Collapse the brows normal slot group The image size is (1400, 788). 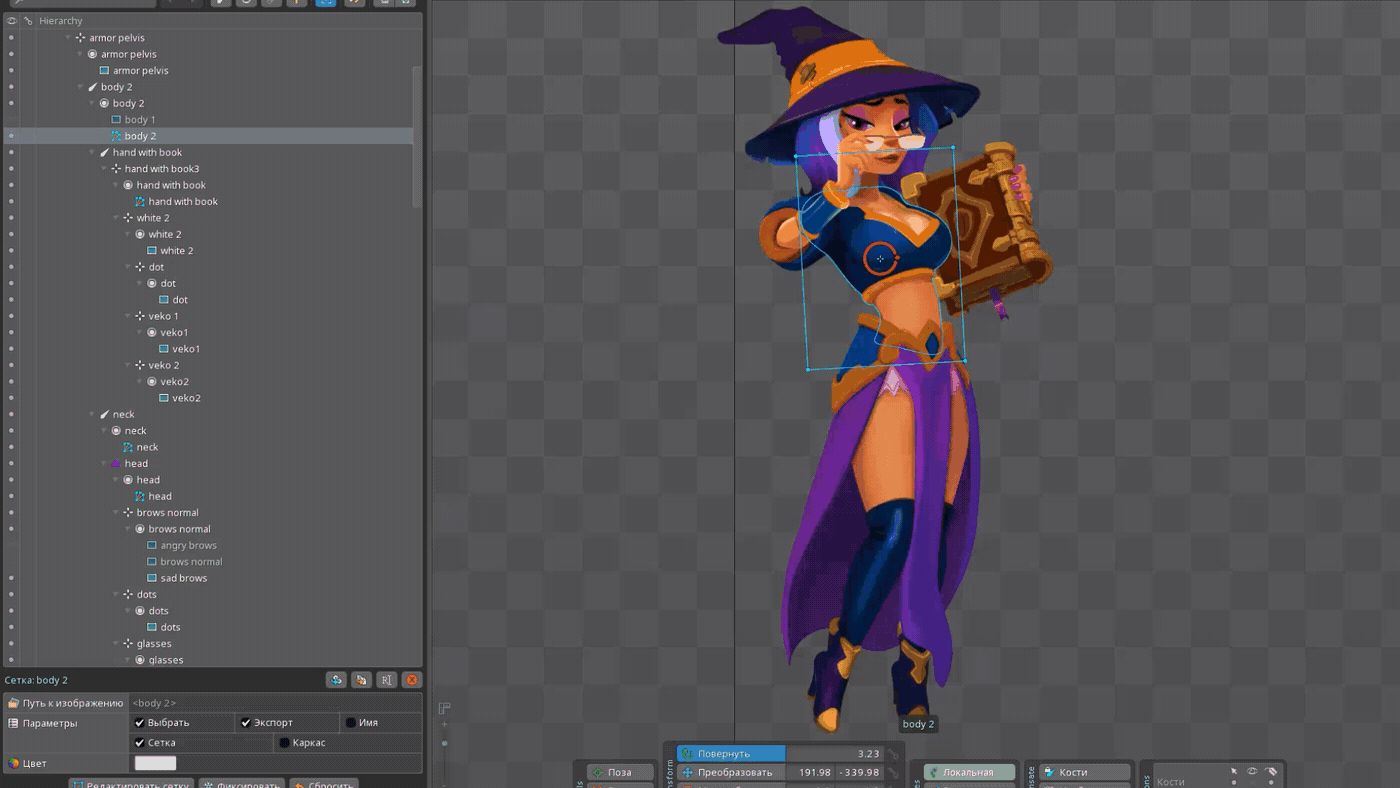click(128, 529)
